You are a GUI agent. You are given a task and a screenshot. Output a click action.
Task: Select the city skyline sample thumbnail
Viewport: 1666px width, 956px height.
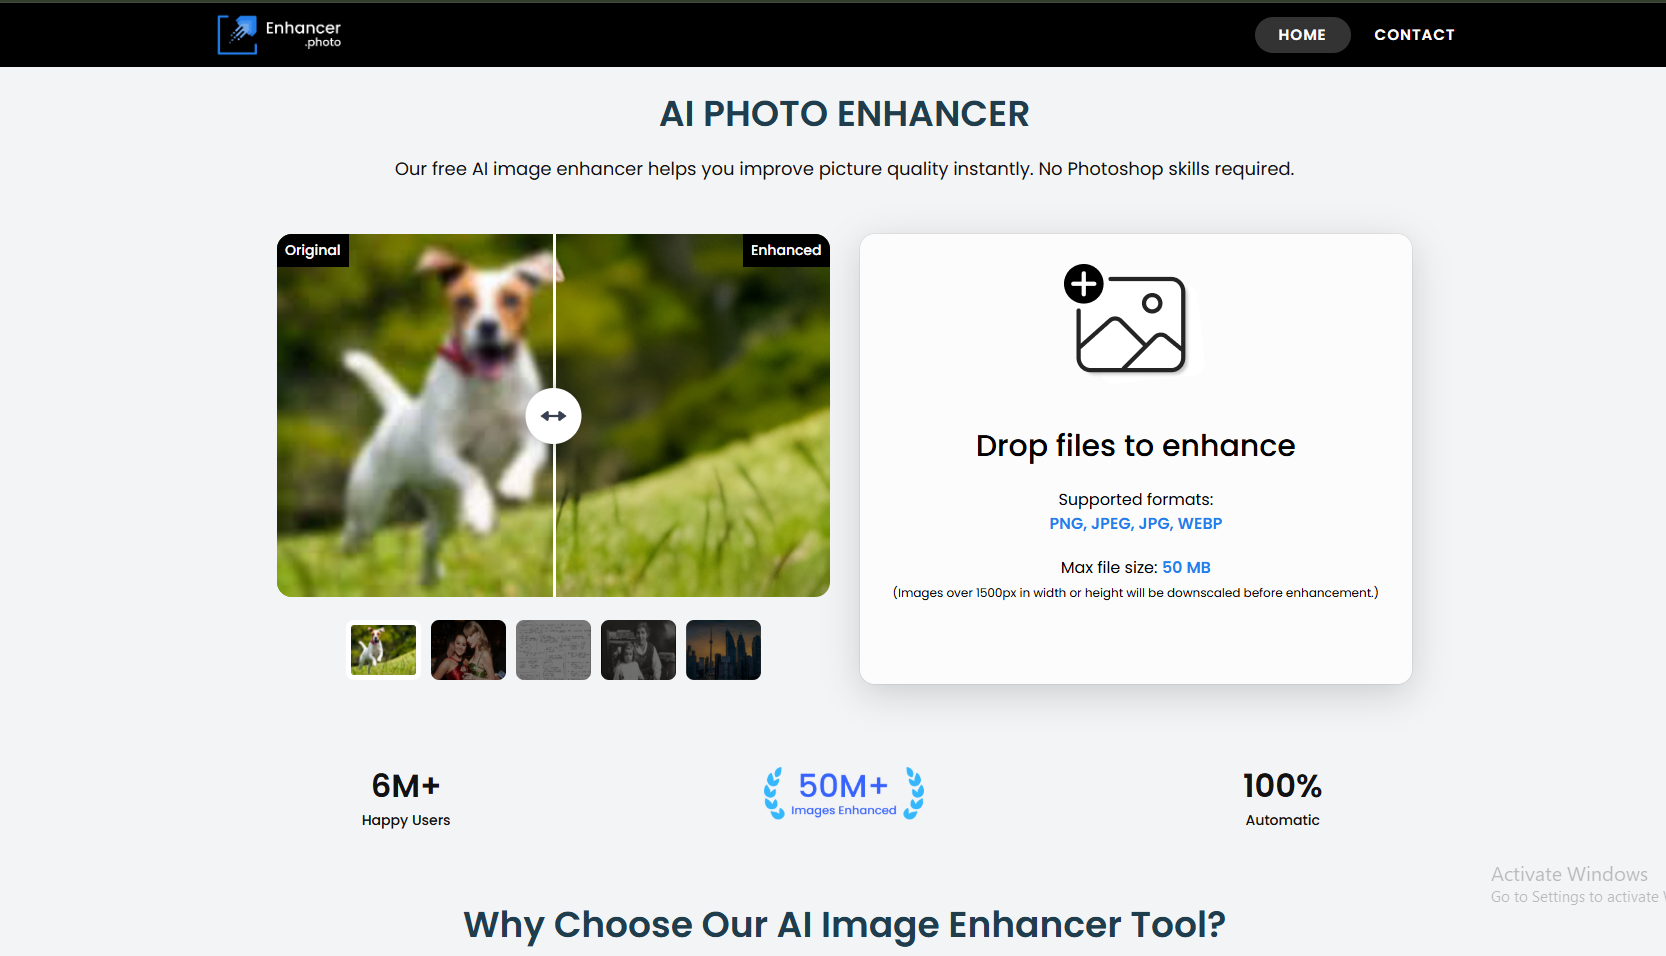(x=723, y=650)
